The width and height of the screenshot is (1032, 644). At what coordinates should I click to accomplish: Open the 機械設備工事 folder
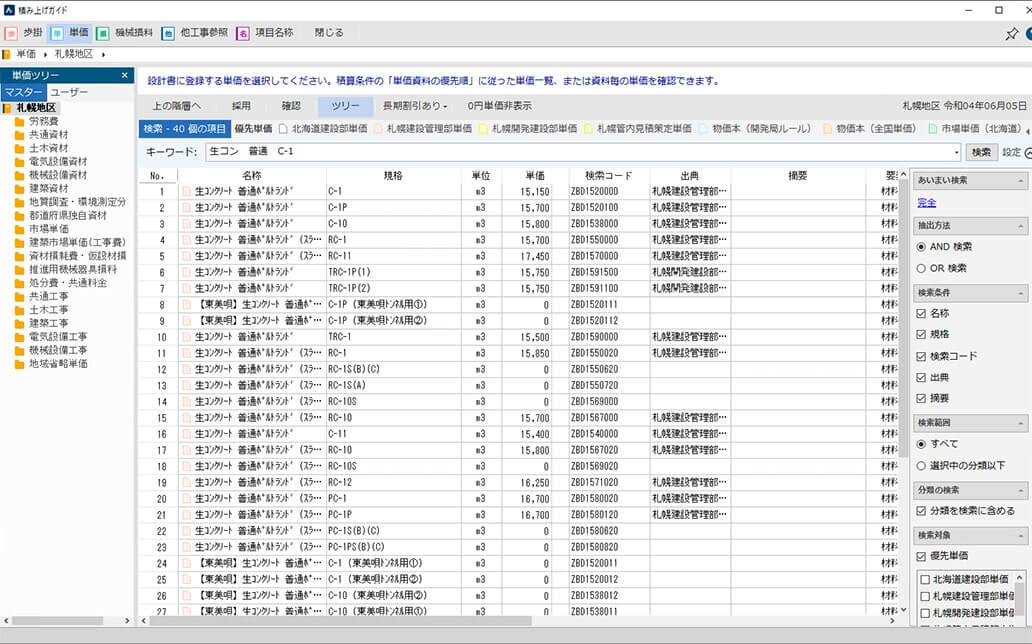(x=51, y=350)
